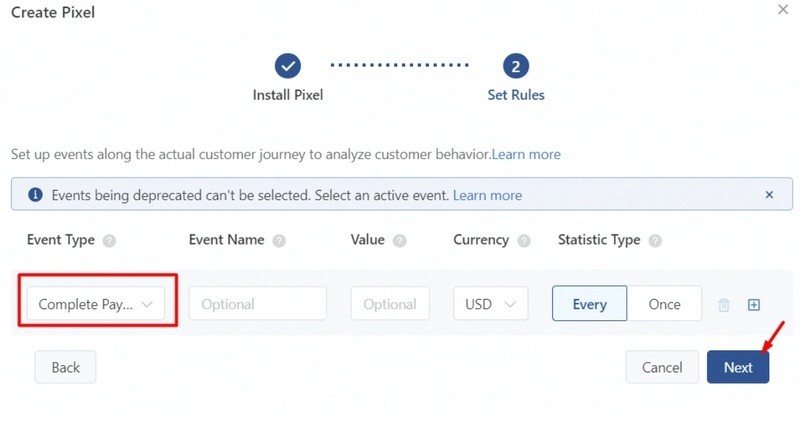Click the Cancel button
807x421 pixels.
click(662, 367)
